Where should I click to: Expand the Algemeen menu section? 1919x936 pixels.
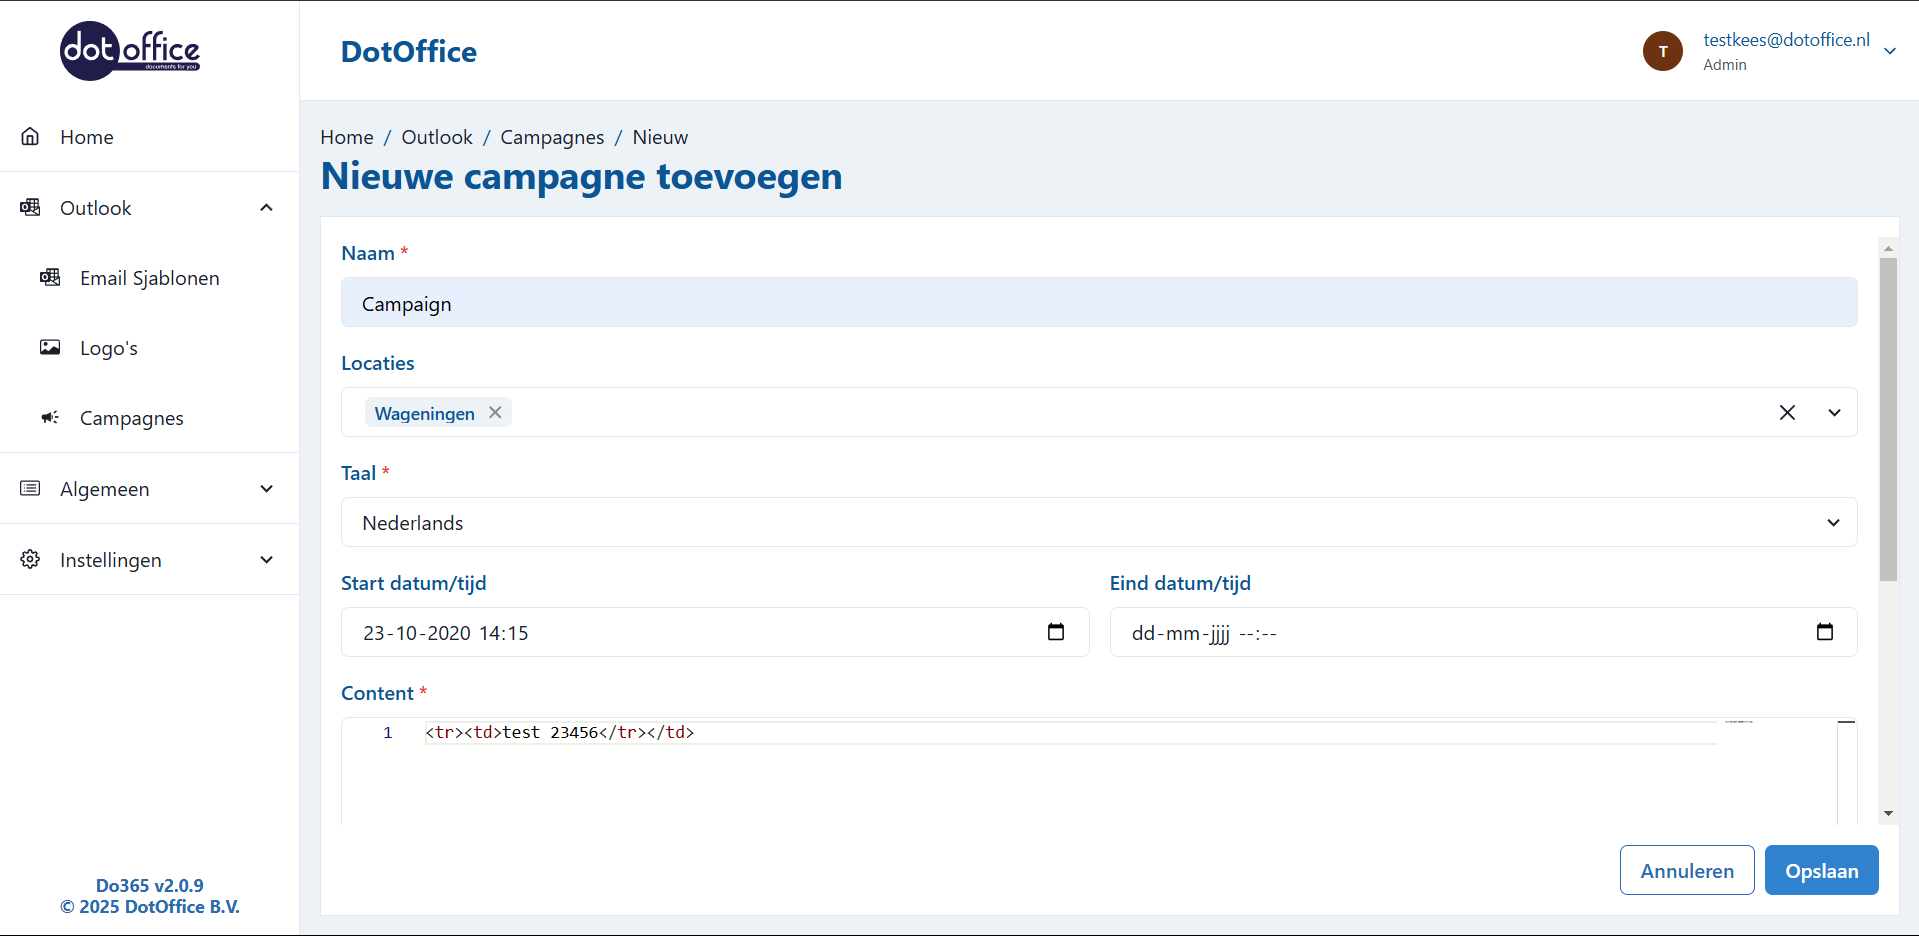[266, 489]
